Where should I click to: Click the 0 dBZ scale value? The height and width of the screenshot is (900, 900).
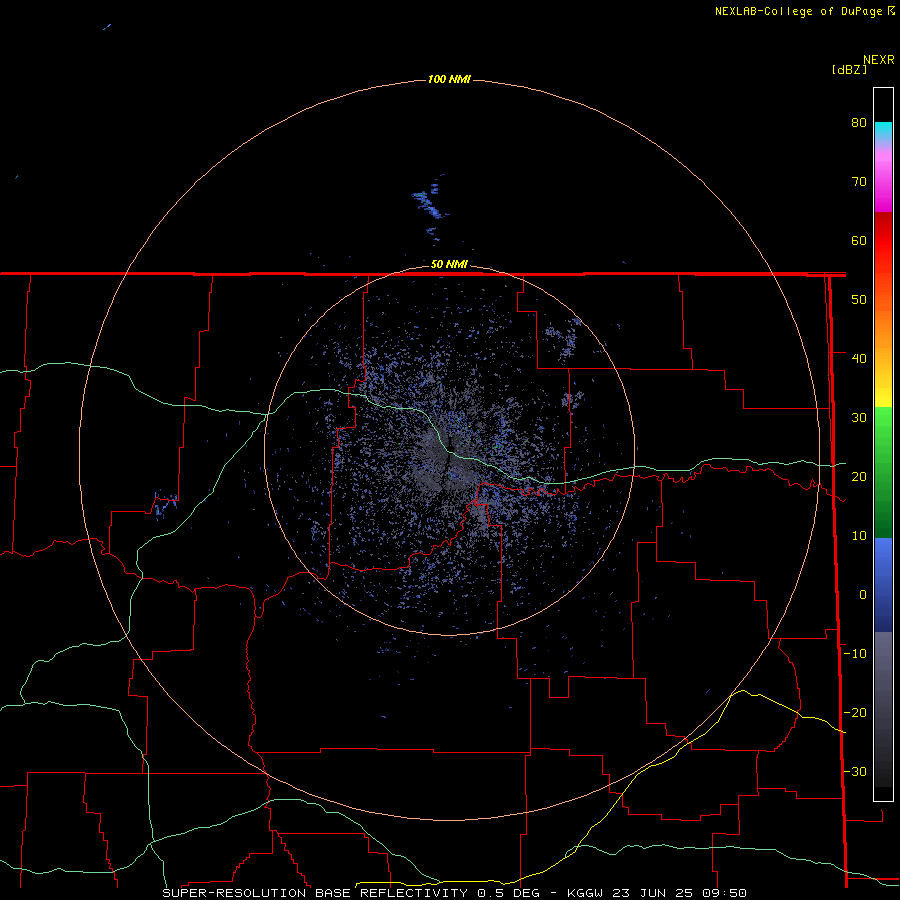pos(863,595)
